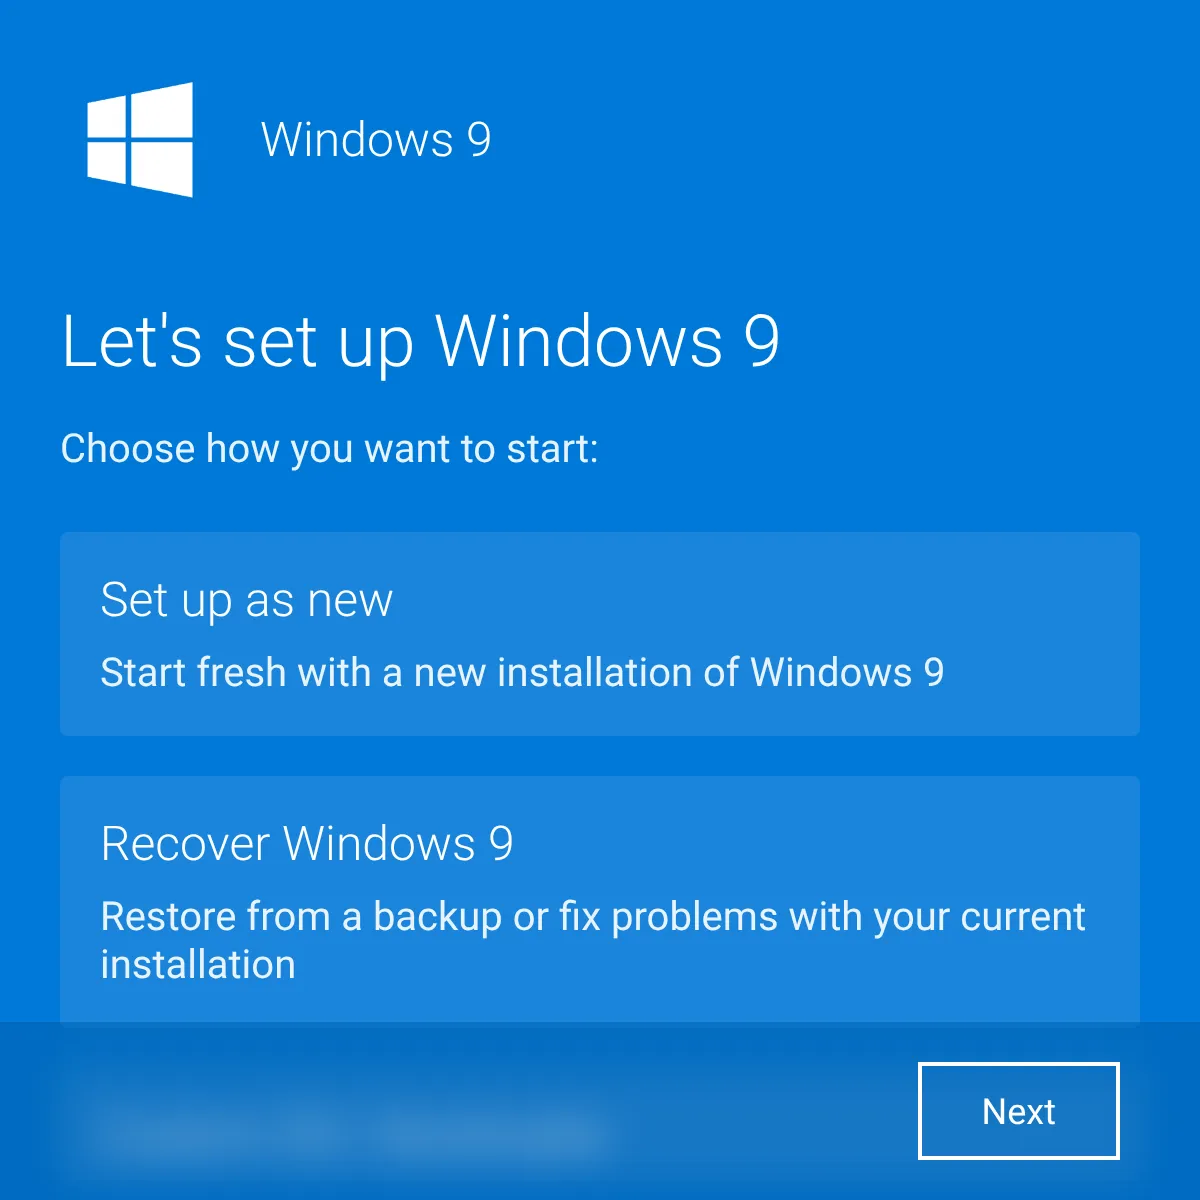Click the words "fix problems" in the recover option
This screenshot has height=1200, width=1200.
click(x=668, y=917)
